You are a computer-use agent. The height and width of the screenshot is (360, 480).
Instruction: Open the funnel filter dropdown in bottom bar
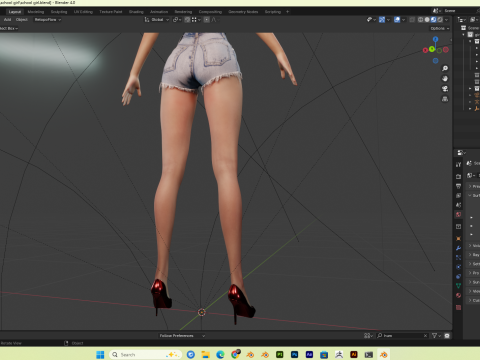point(436,336)
